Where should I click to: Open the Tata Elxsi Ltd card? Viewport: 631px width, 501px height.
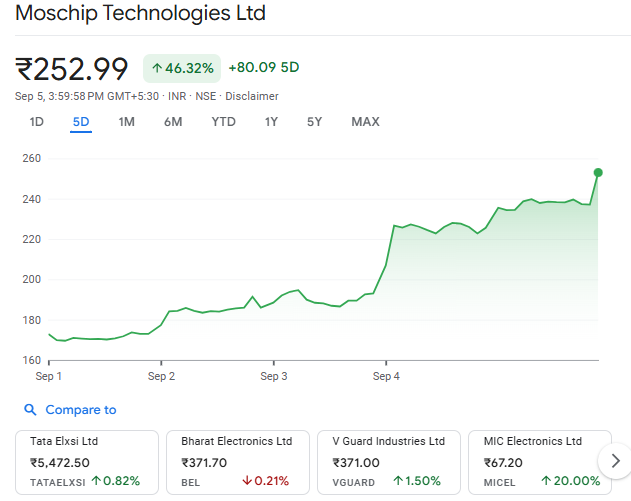click(x=87, y=461)
